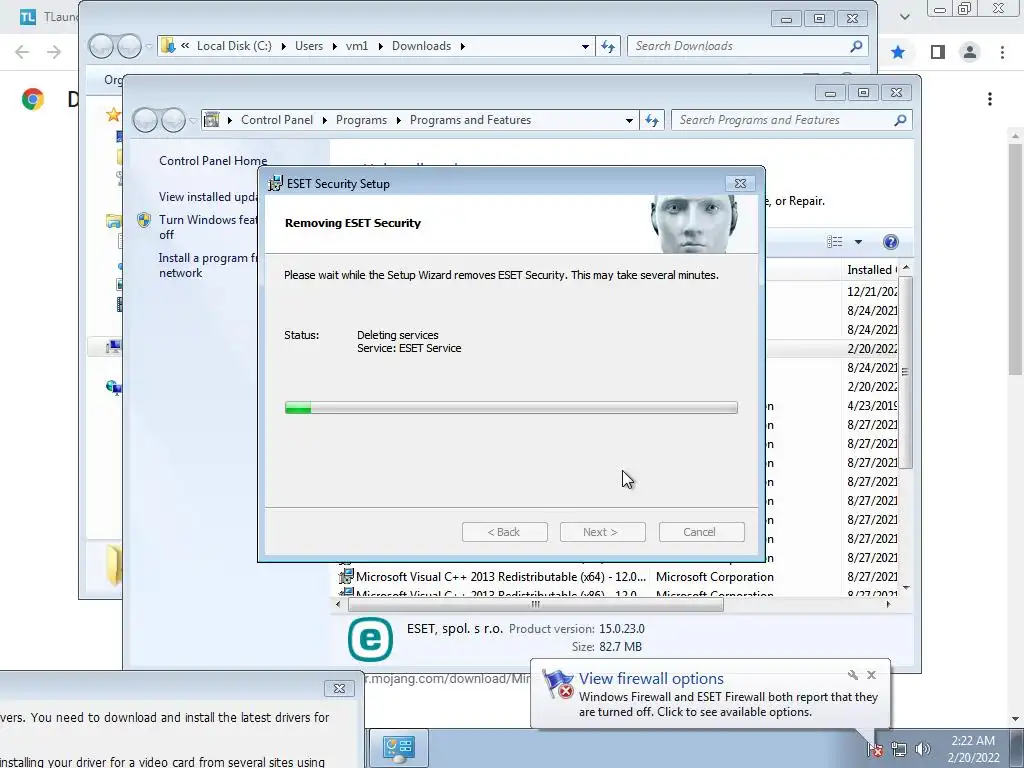The image size is (1024, 768).
Task: Click Cancel in ESET Security Setup
Action: pyautogui.click(x=701, y=532)
